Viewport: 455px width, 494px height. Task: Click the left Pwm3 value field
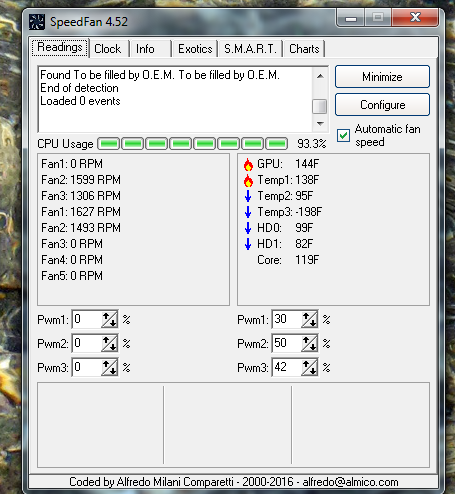87,367
